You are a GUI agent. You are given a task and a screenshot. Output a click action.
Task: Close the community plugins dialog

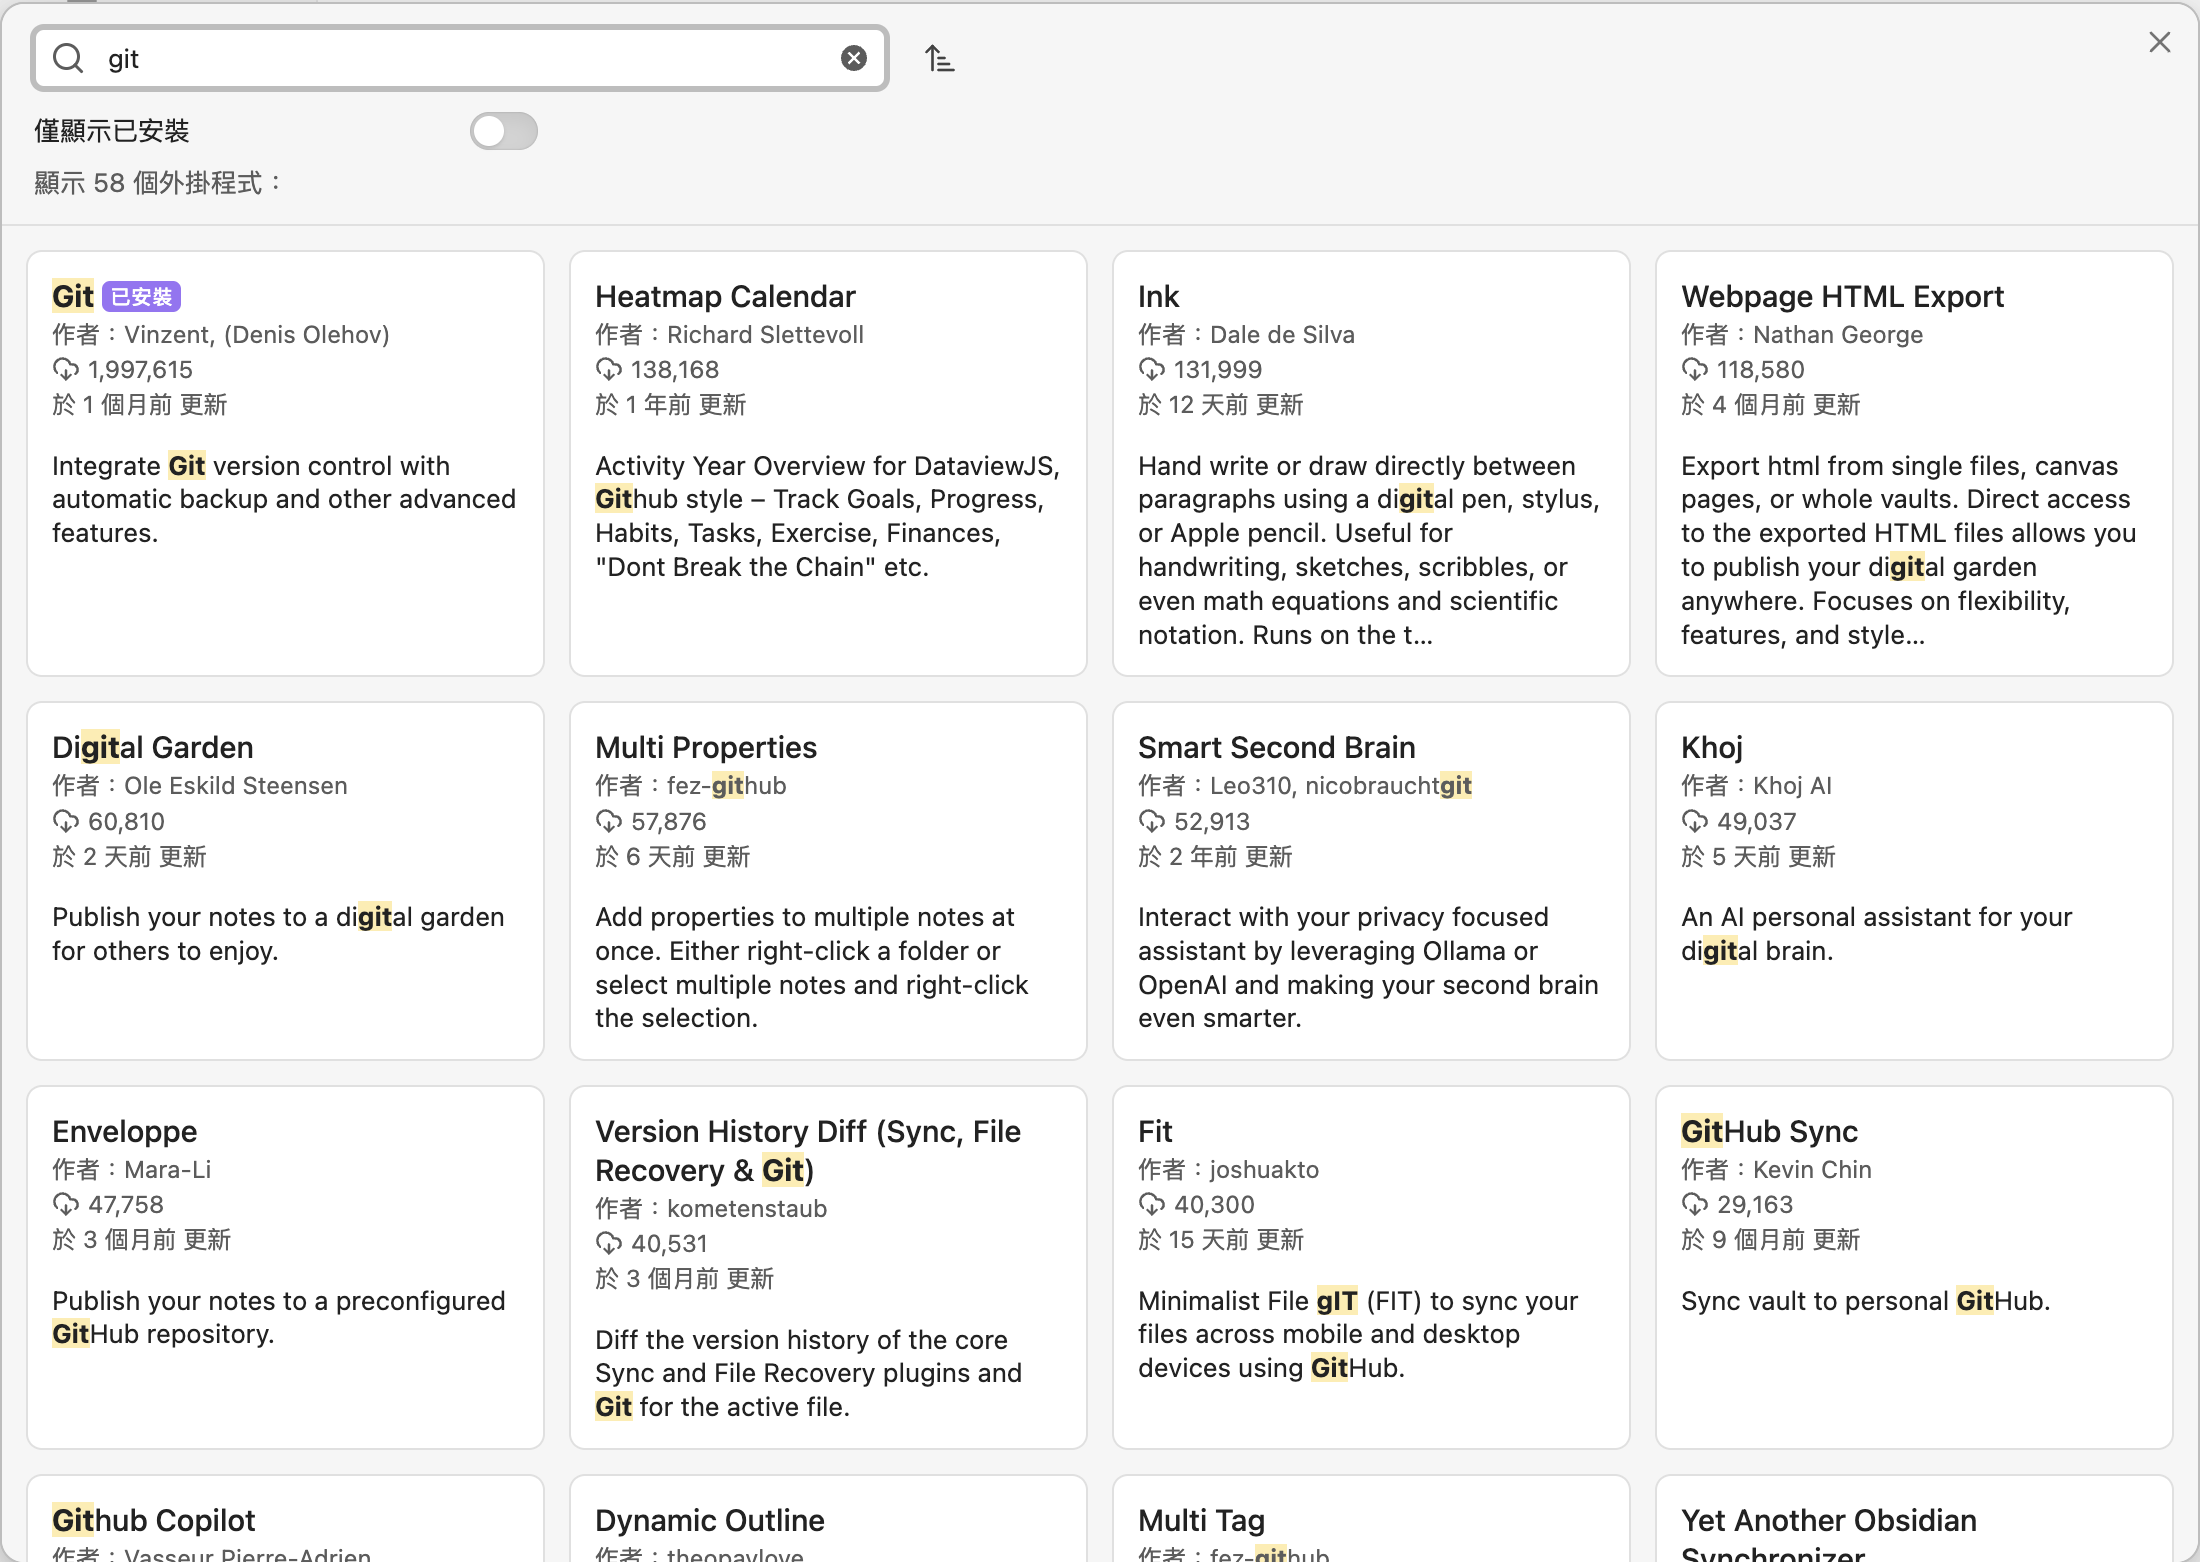point(2159,42)
